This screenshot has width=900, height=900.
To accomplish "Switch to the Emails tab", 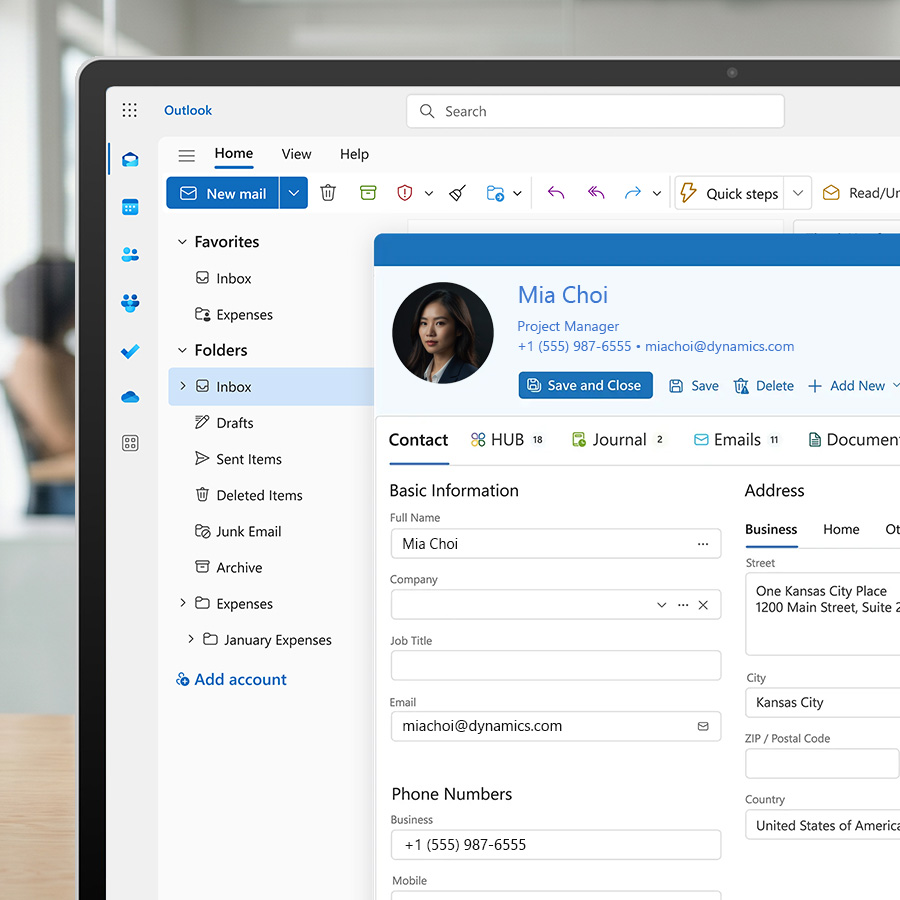I will coord(736,440).
